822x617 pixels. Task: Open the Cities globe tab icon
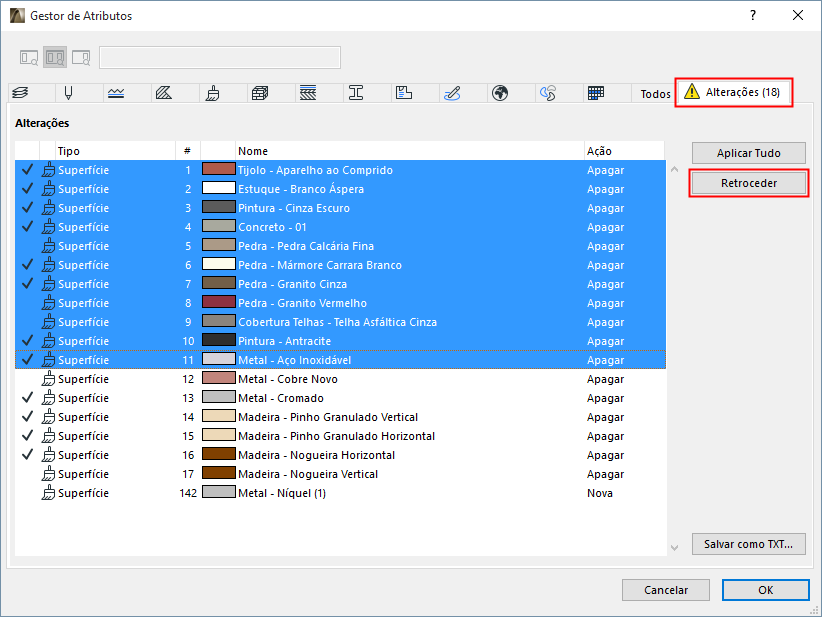click(500, 93)
